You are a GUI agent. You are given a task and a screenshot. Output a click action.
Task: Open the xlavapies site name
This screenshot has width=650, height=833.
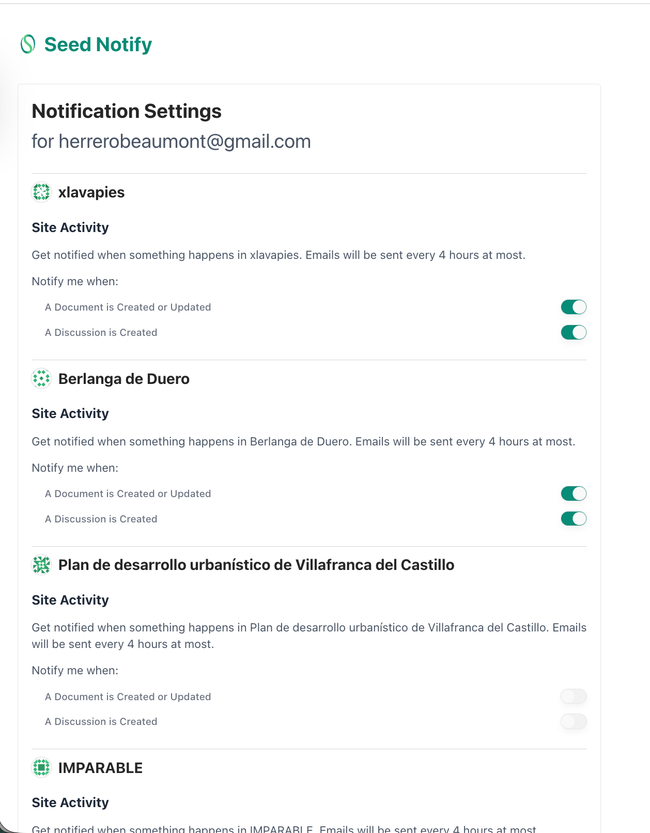(91, 192)
